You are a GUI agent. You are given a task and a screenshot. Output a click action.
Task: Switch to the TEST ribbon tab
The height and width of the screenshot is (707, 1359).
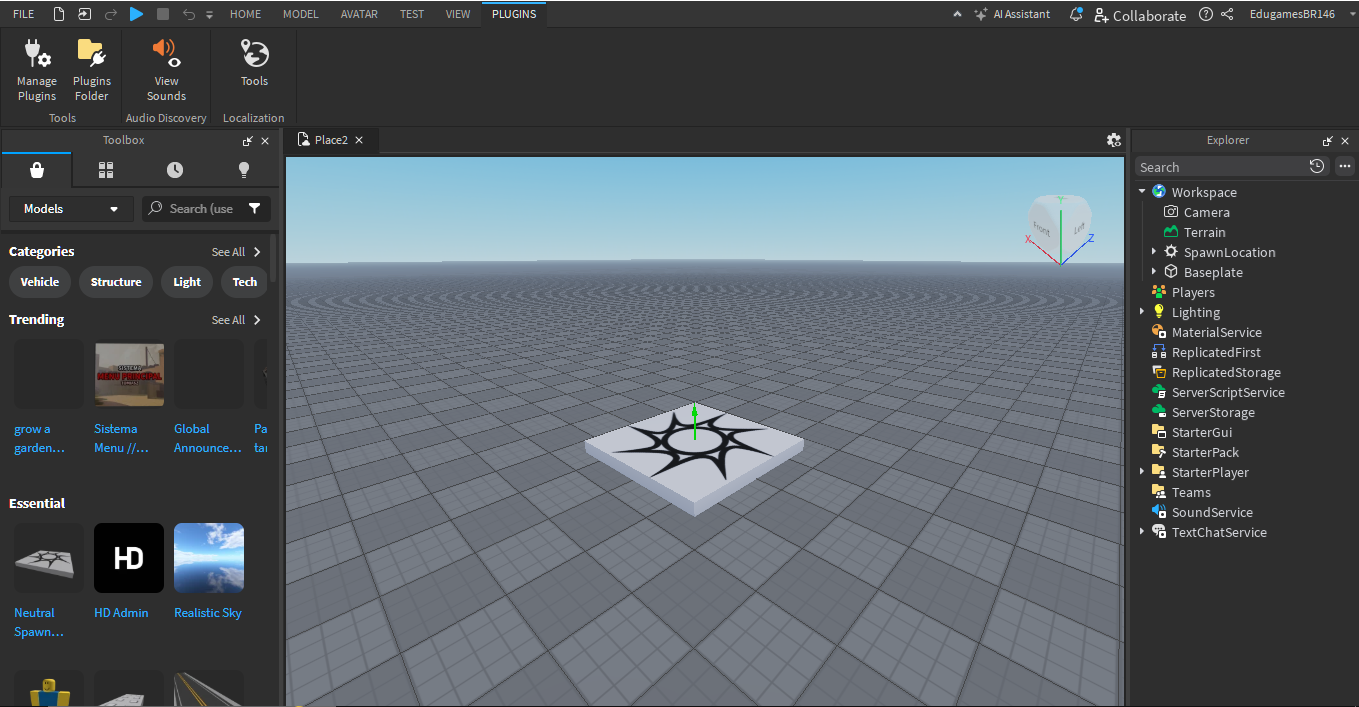tap(412, 14)
